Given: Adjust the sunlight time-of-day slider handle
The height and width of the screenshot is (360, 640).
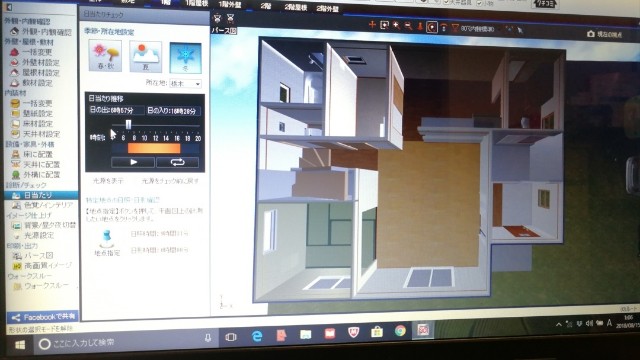Looking at the screenshot, I should 129,124.
